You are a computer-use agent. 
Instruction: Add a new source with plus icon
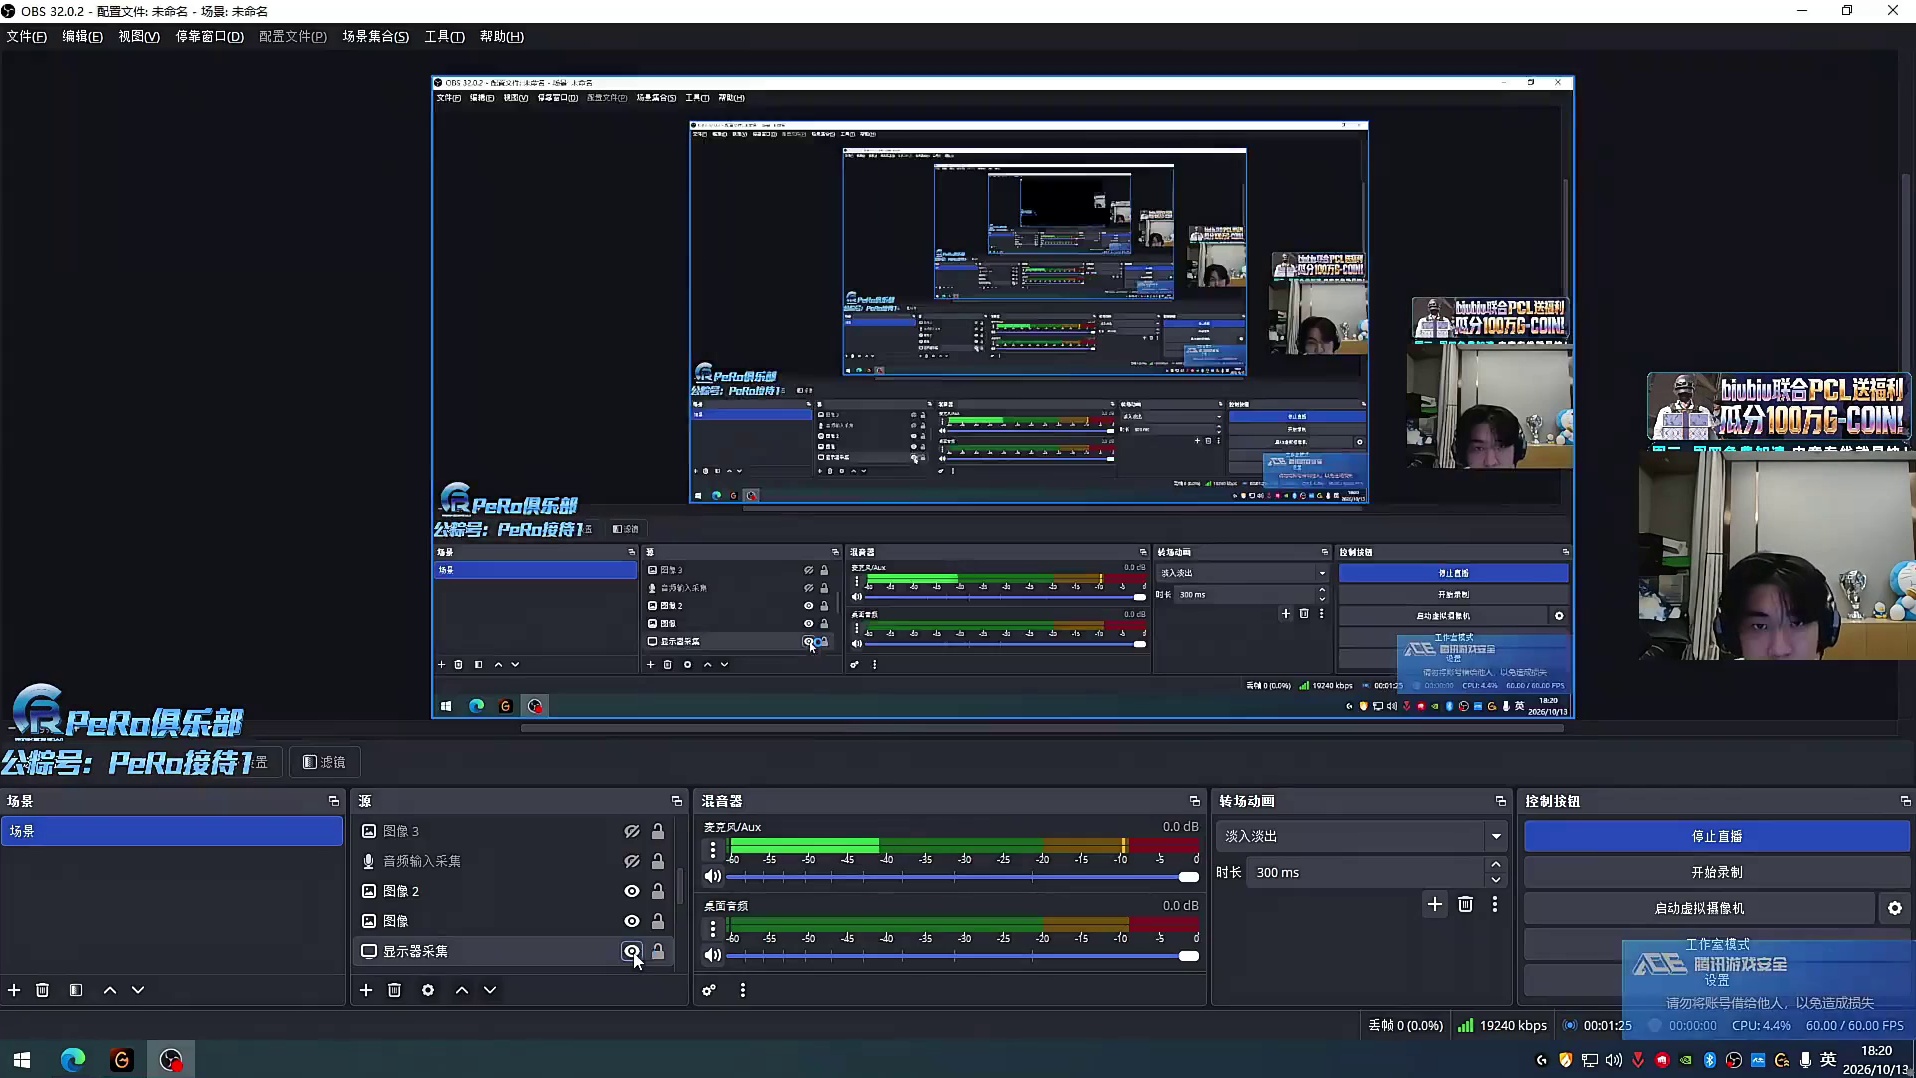point(366,990)
